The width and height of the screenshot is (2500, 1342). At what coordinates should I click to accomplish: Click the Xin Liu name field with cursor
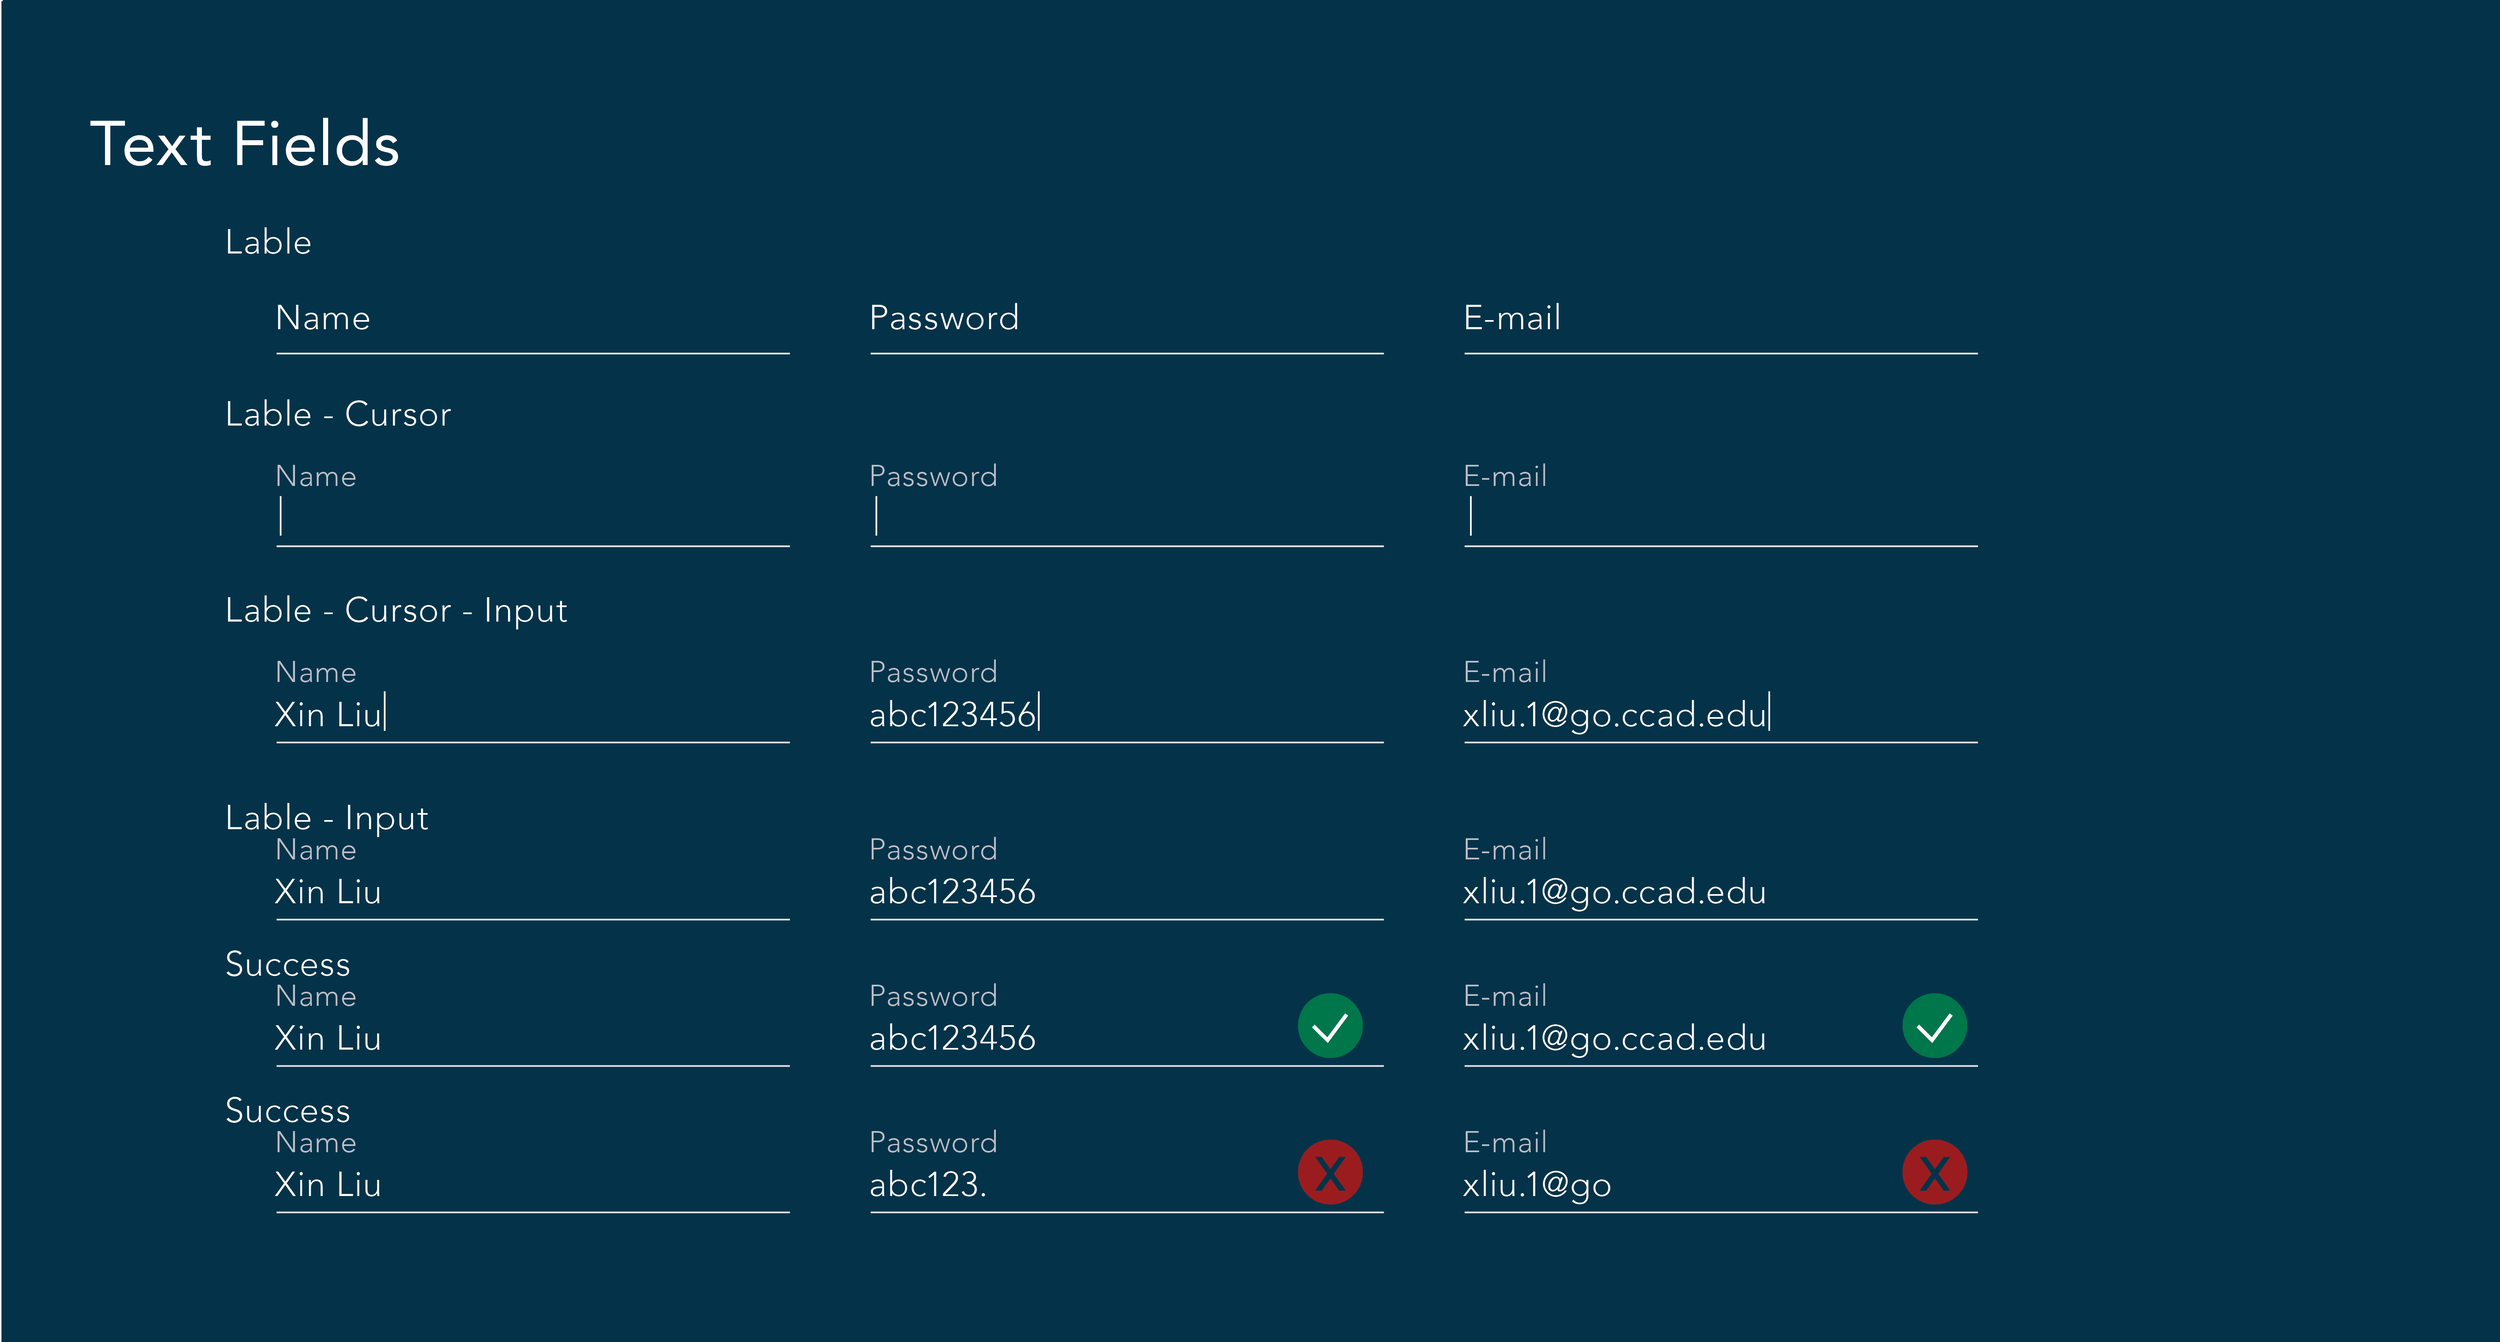coord(532,699)
